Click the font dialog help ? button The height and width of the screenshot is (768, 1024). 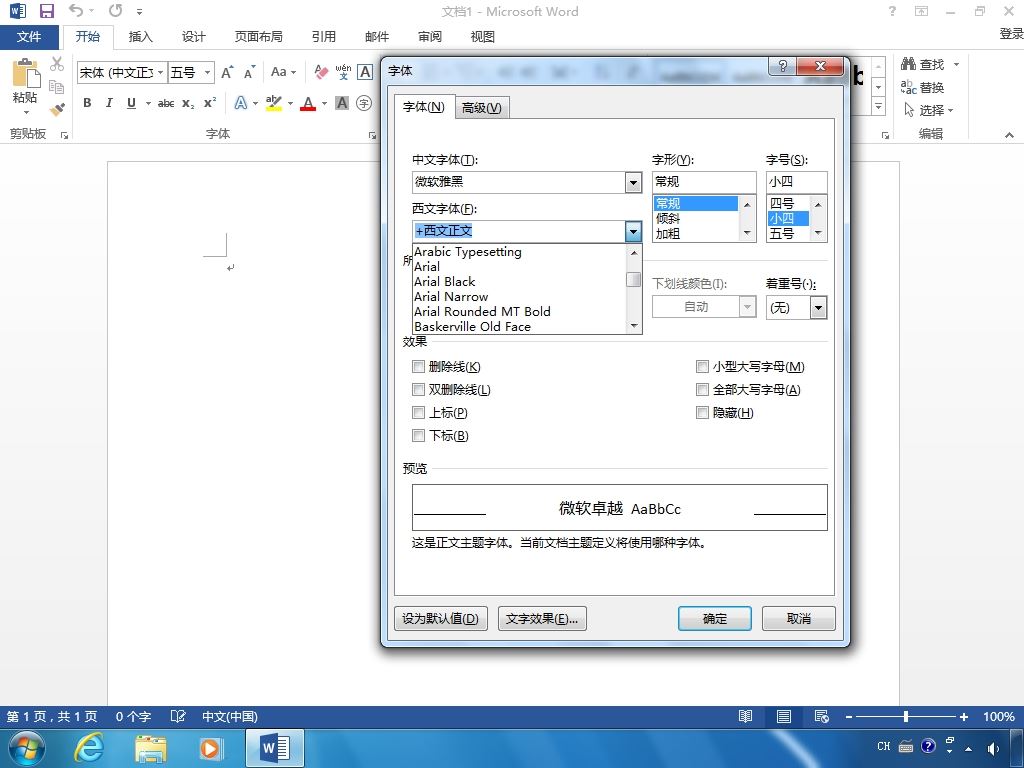tap(782, 66)
